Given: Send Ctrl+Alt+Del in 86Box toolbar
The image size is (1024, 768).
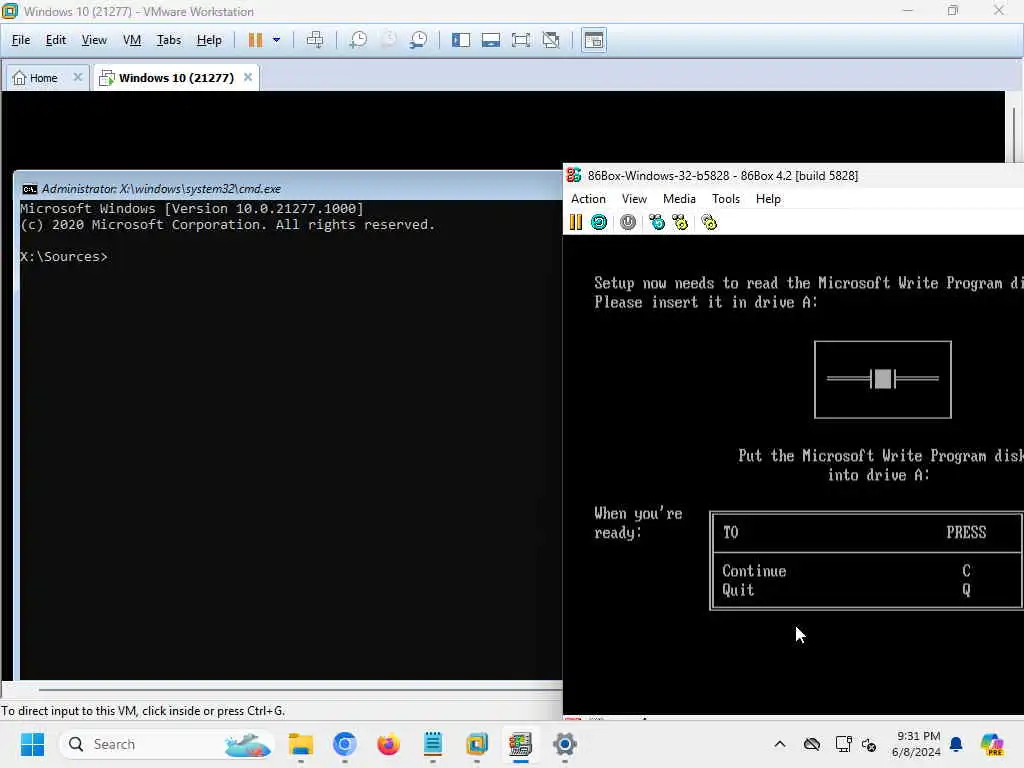Looking at the screenshot, I should (x=656, y=222).
